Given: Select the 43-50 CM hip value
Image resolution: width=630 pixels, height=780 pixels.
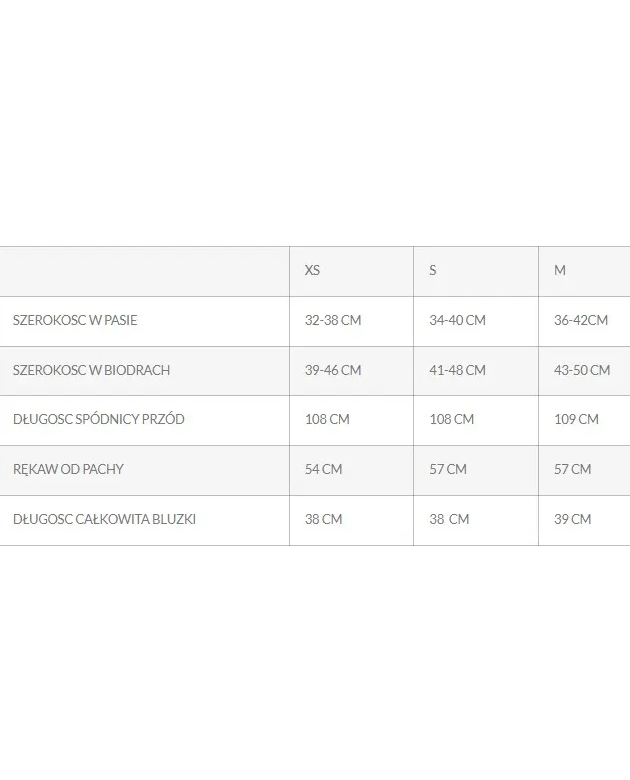Looking at the screenshot, I should [x=582, y=370].
